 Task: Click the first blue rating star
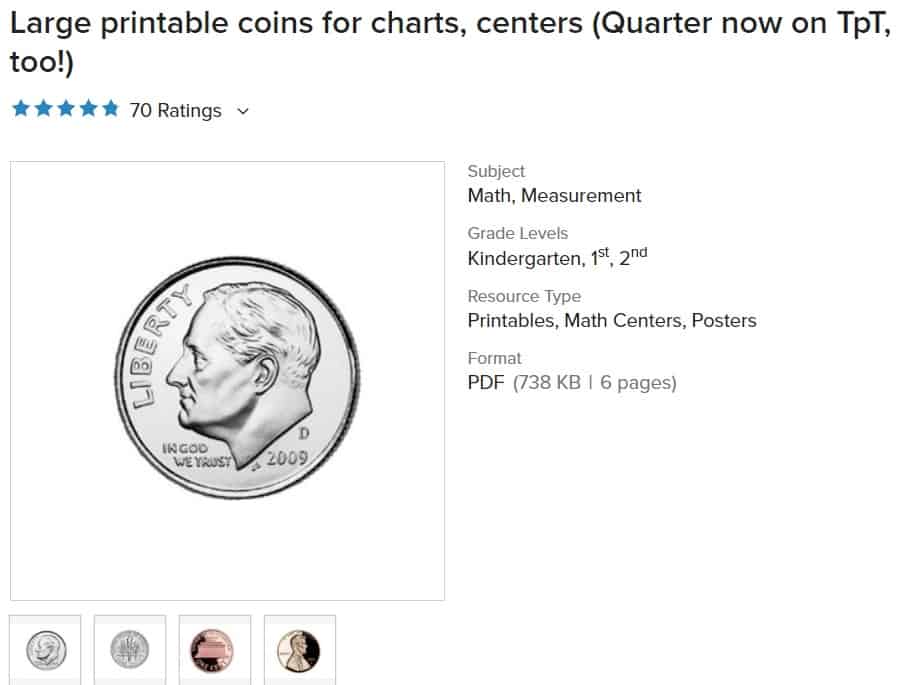[21, 109]
